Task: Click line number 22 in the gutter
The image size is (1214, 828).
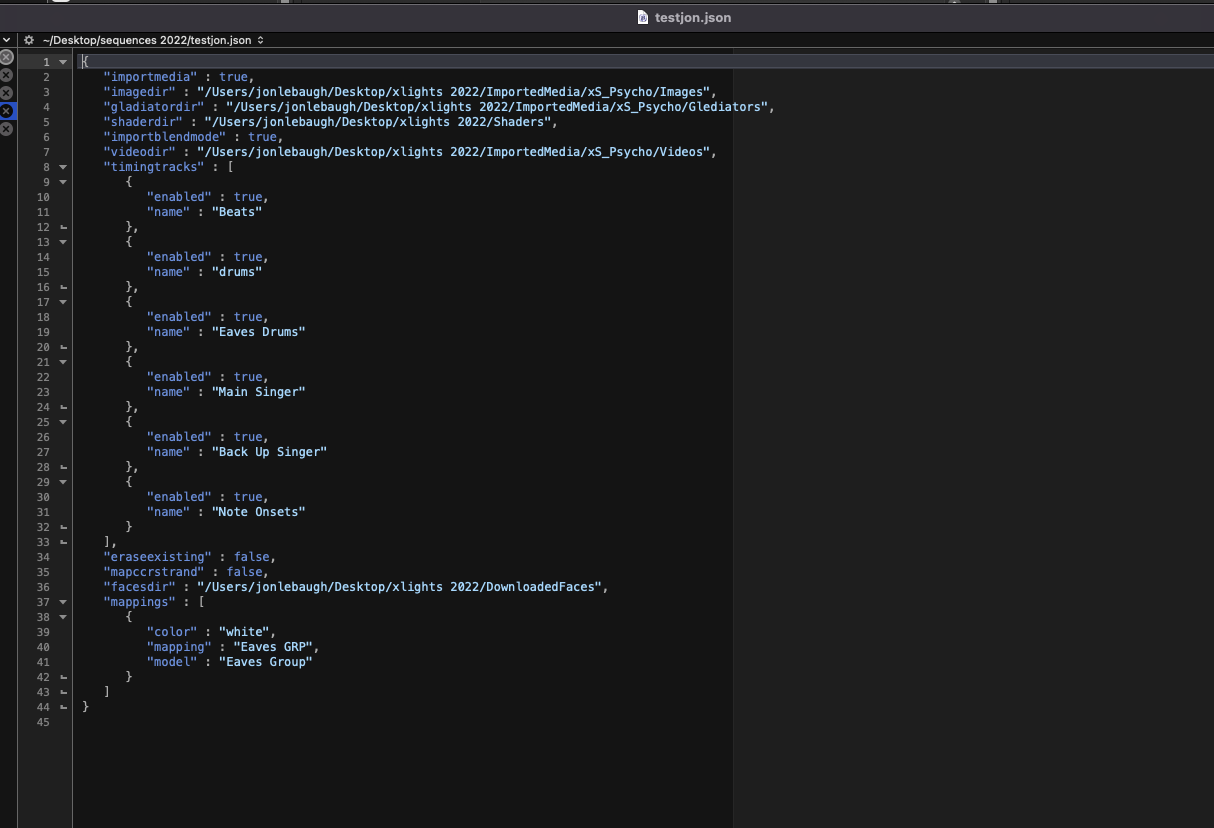Action: pyautogui.click(x=42, y=377)
